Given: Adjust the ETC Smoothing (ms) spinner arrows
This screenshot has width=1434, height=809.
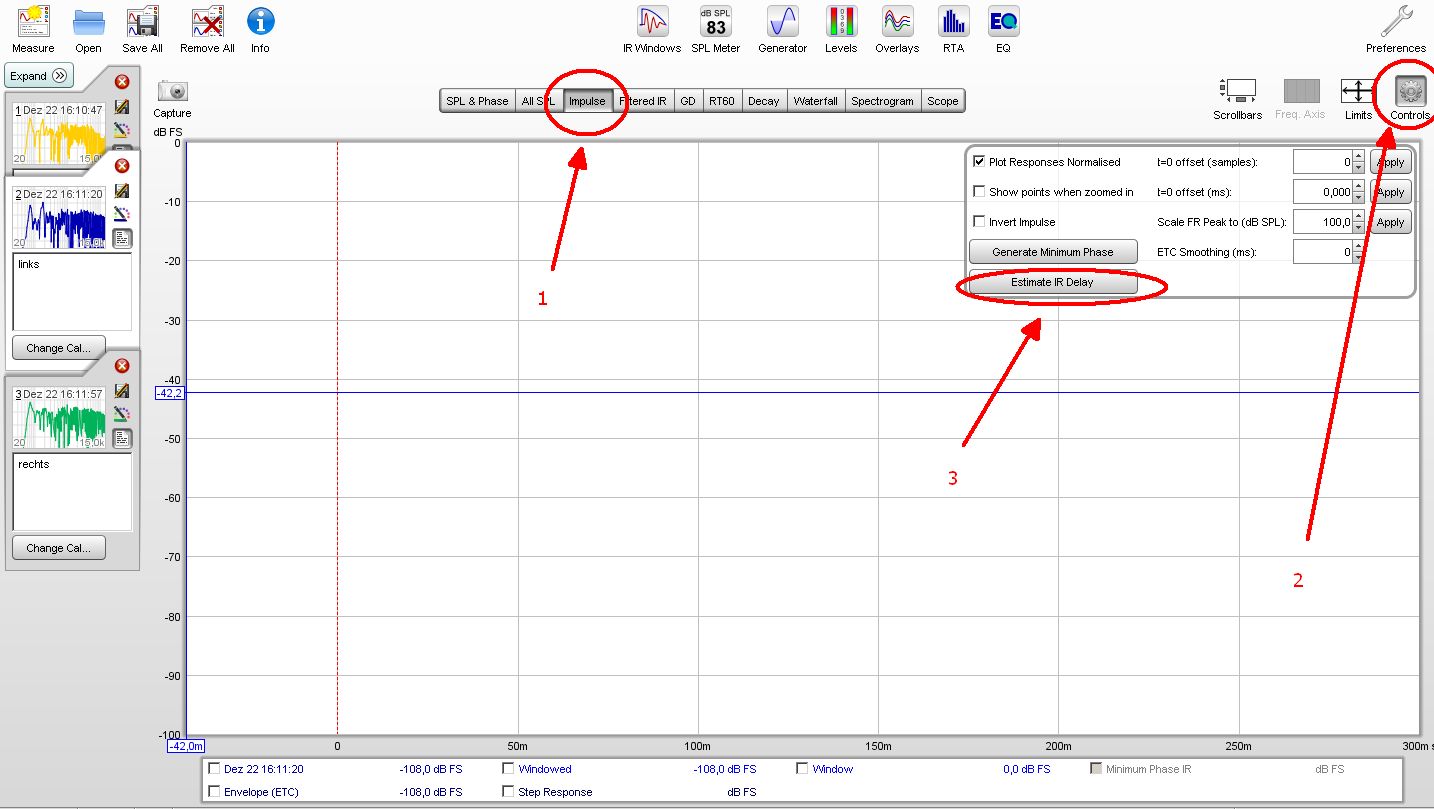Looking at the screenshot, I should coord(1358,252).
